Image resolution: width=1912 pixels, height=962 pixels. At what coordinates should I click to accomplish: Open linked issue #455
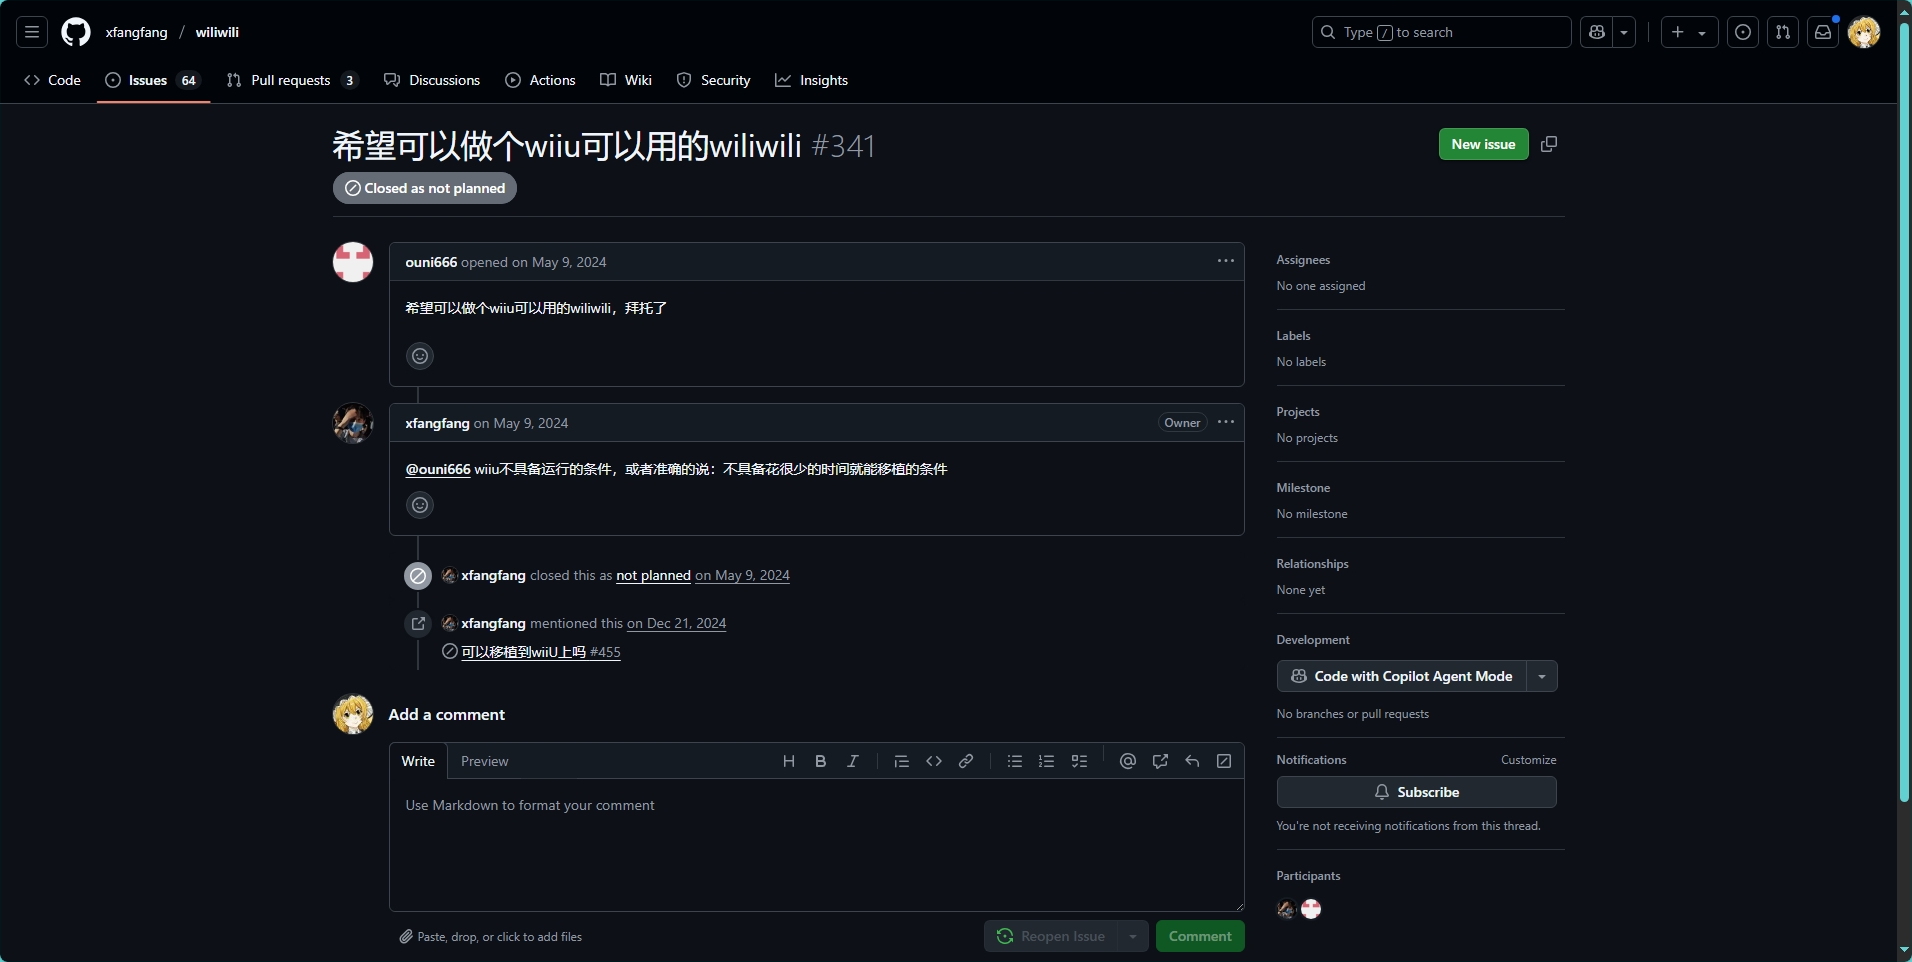click(x=540, y=652)
